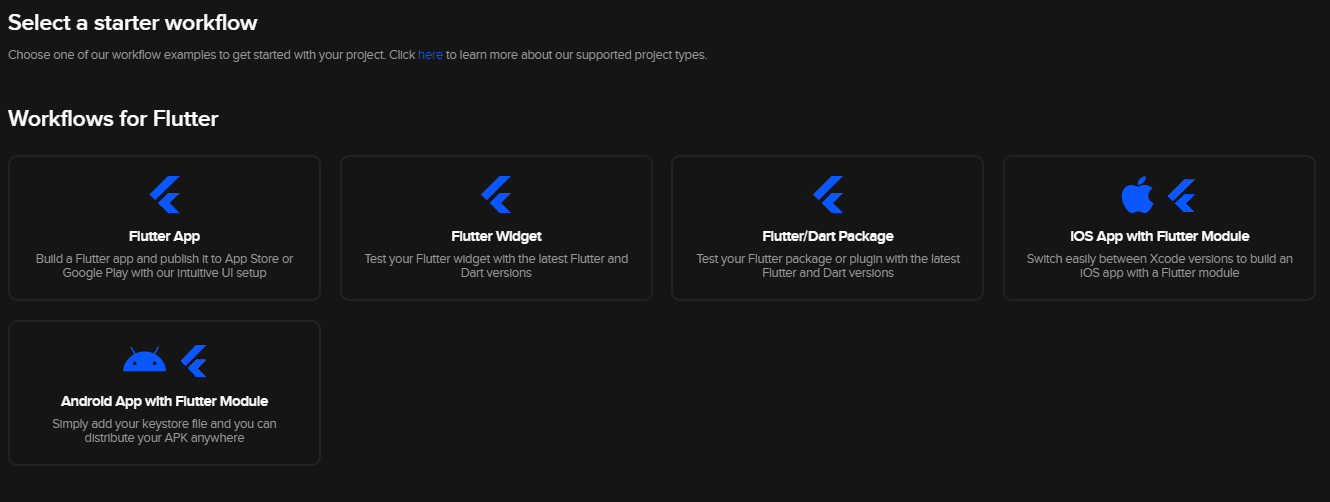Click the 'Select a starter workflow' heading

tap(133, 22)
